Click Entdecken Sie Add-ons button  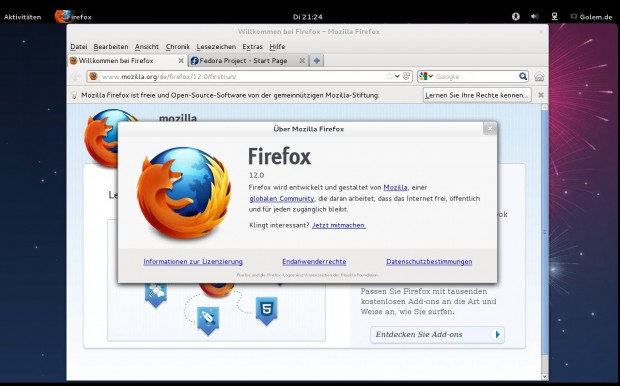point(437,335)
